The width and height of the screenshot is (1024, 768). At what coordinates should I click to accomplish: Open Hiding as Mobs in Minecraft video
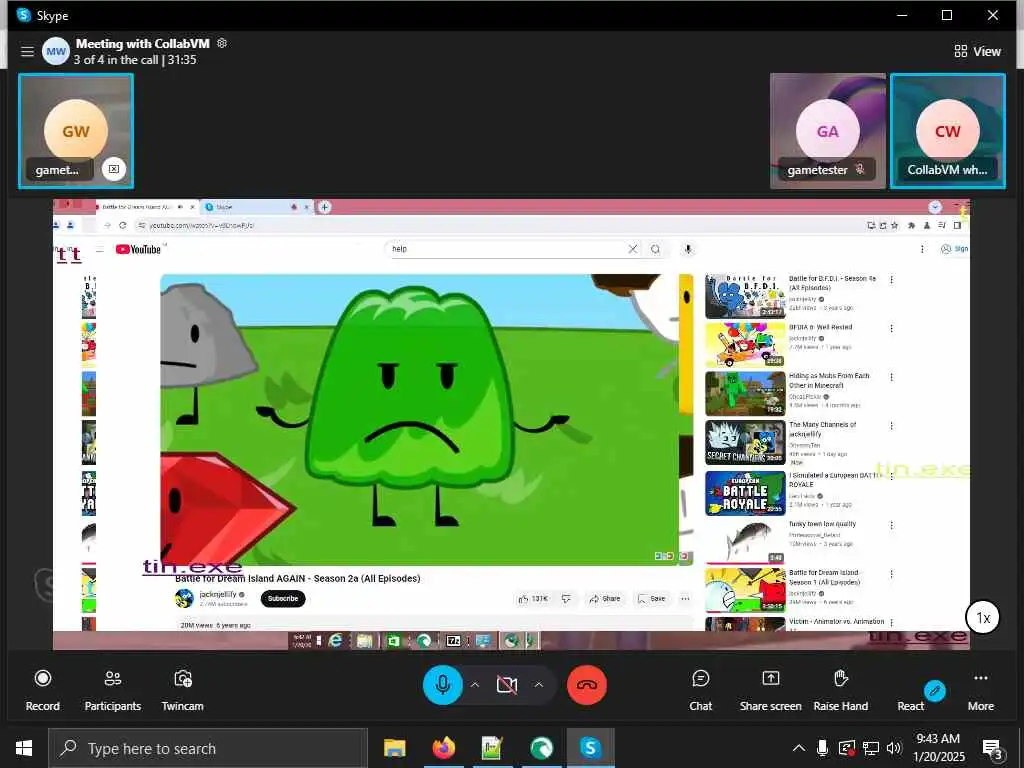(x=744, y=393)
